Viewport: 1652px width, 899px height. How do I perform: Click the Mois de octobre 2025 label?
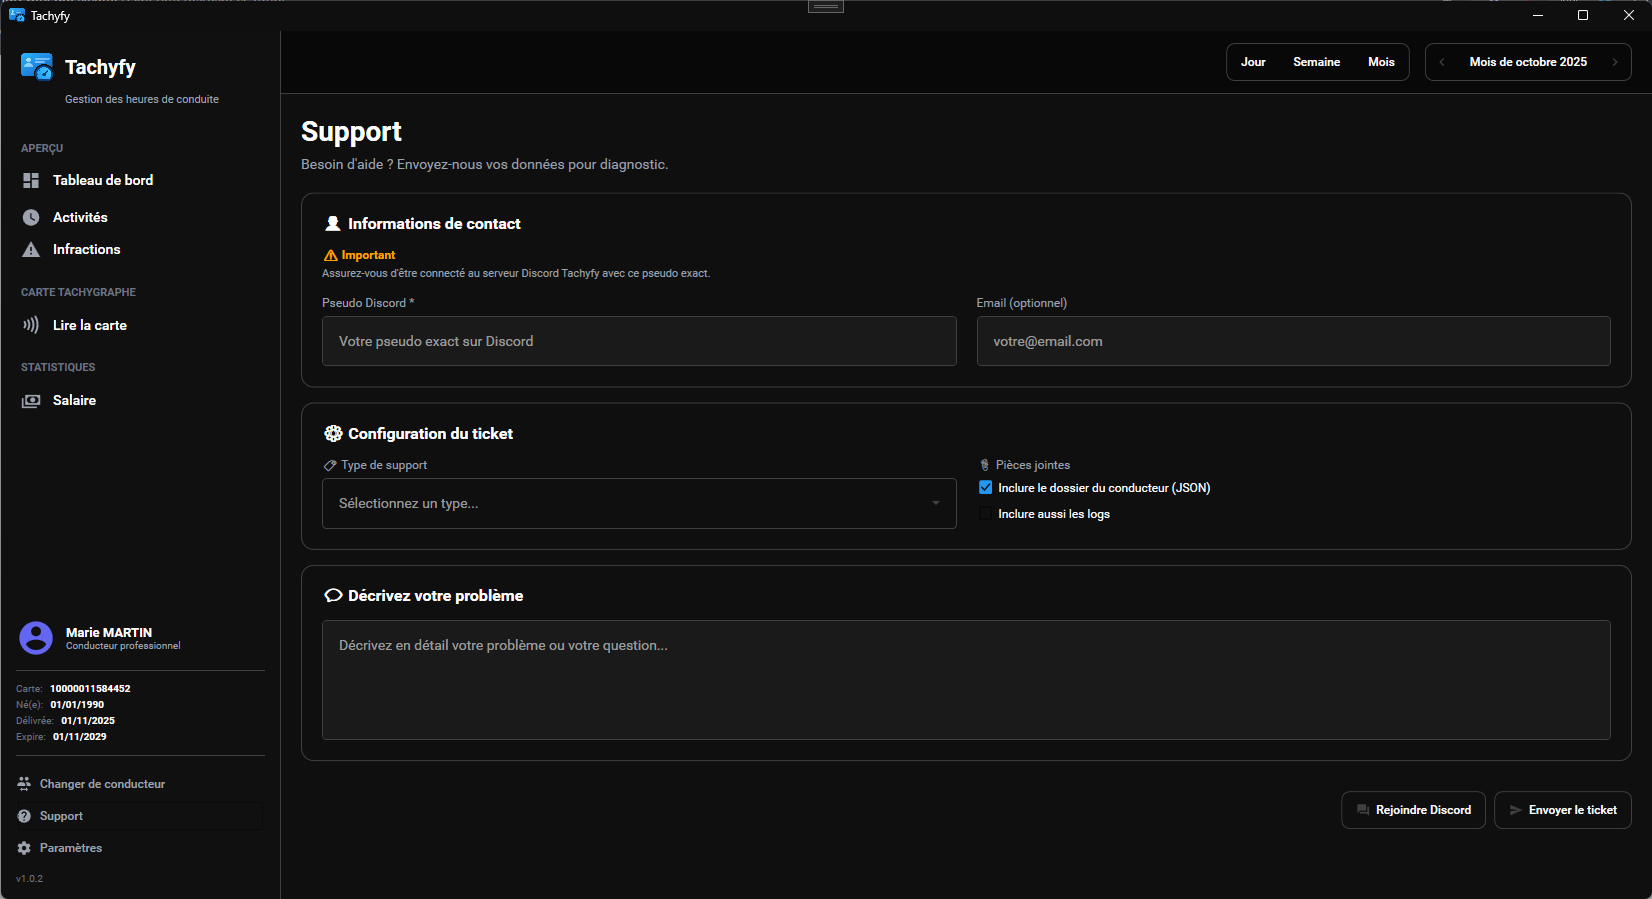1528,62
